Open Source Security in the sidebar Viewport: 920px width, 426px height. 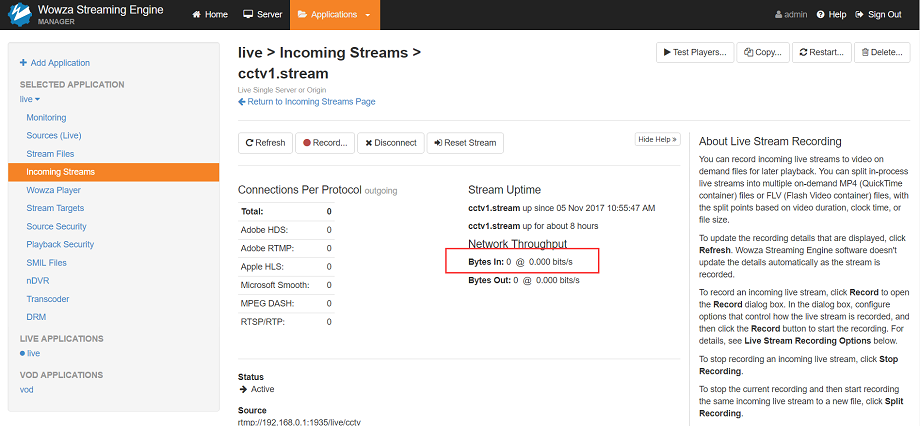pyautogui.click(x=56, y=226)
